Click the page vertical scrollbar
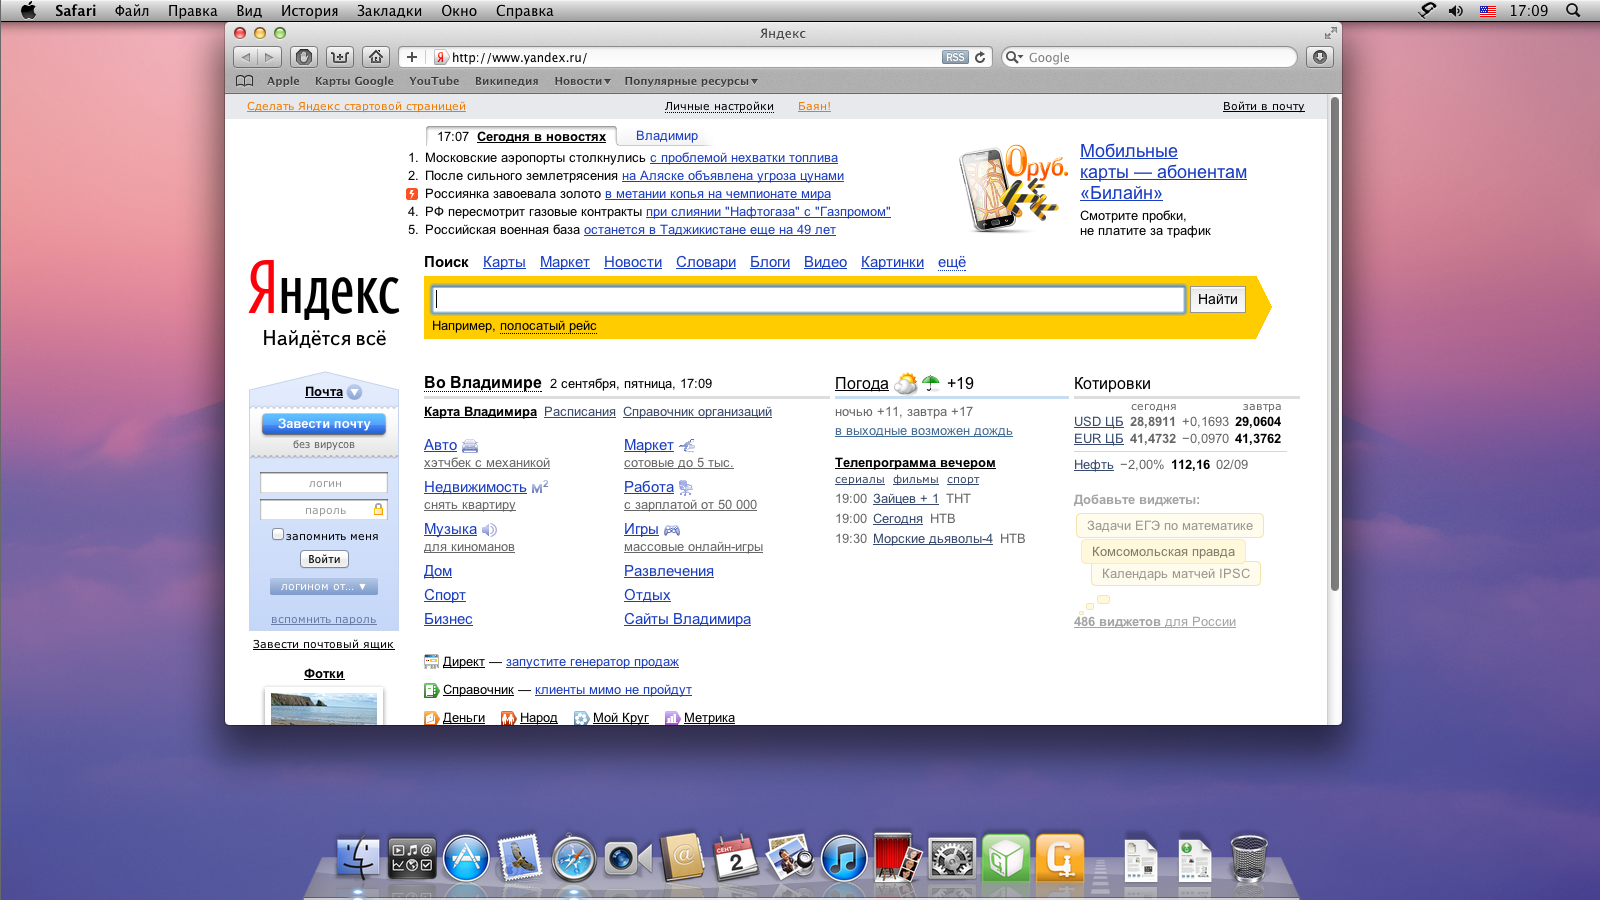This screenshot has height=900, width=1600. (x=1334, y=345)
